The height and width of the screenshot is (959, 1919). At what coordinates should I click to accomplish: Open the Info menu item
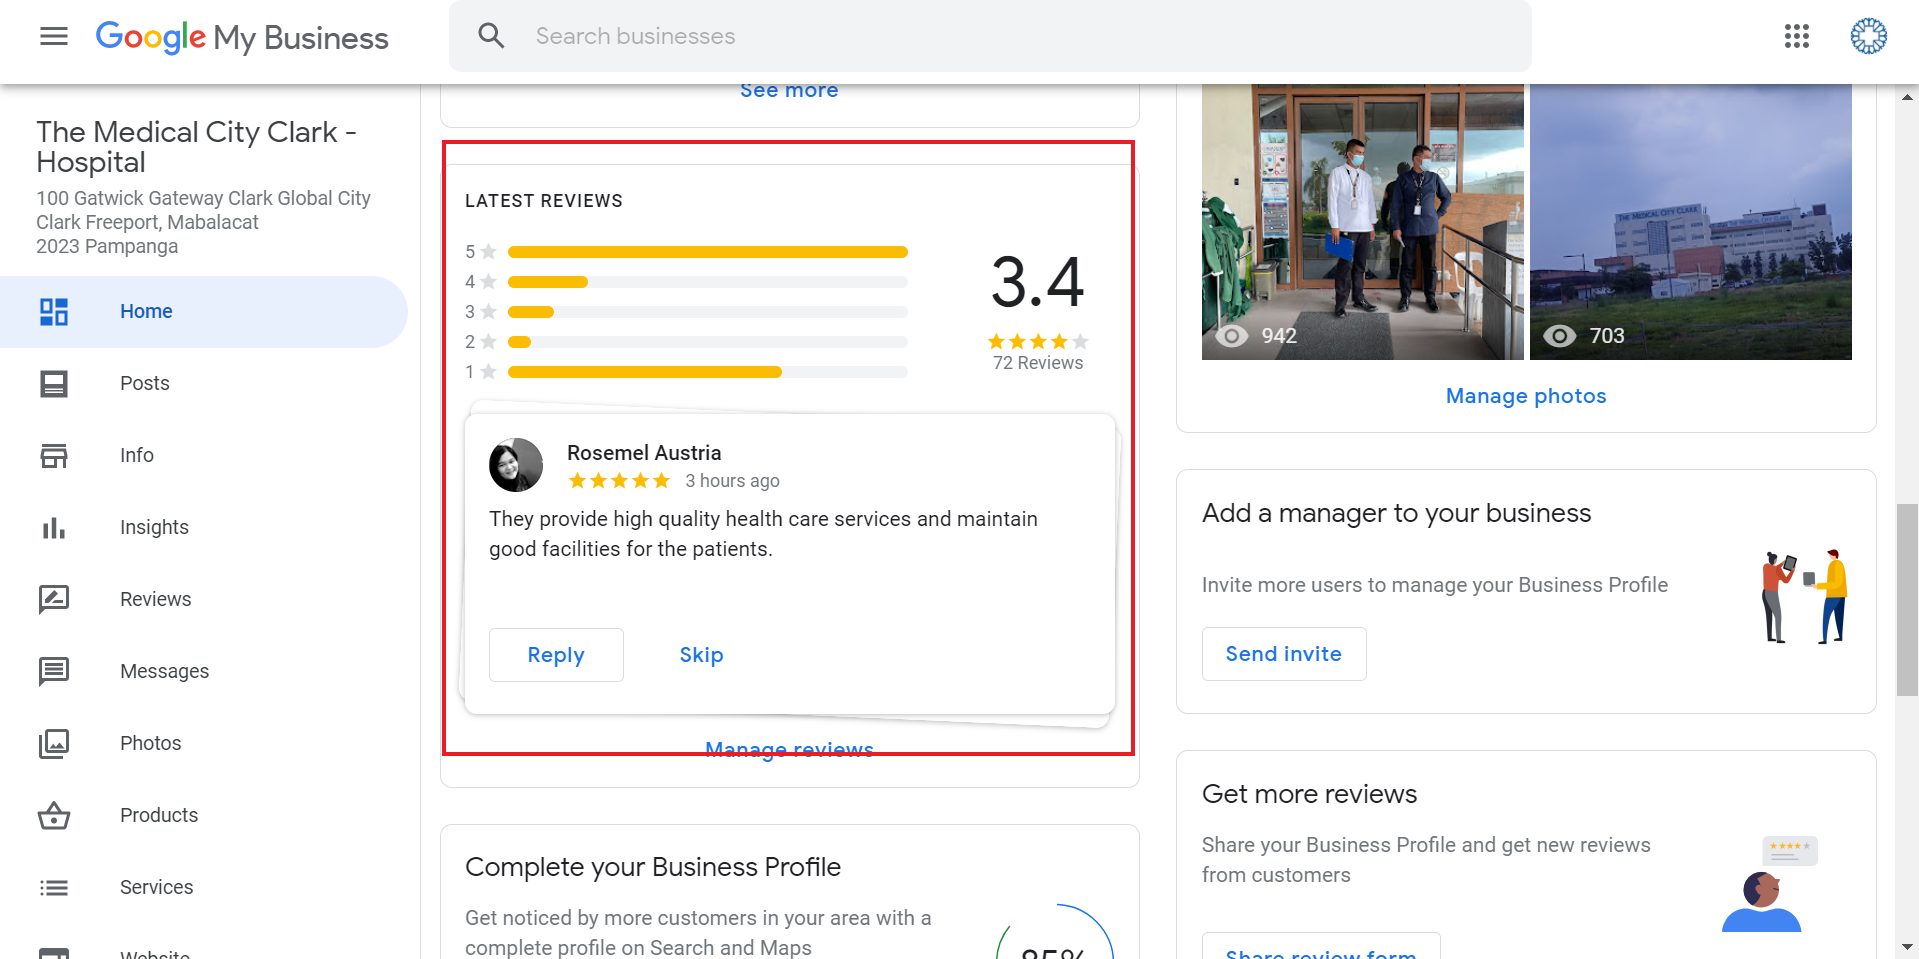click(x=137, y=456)
